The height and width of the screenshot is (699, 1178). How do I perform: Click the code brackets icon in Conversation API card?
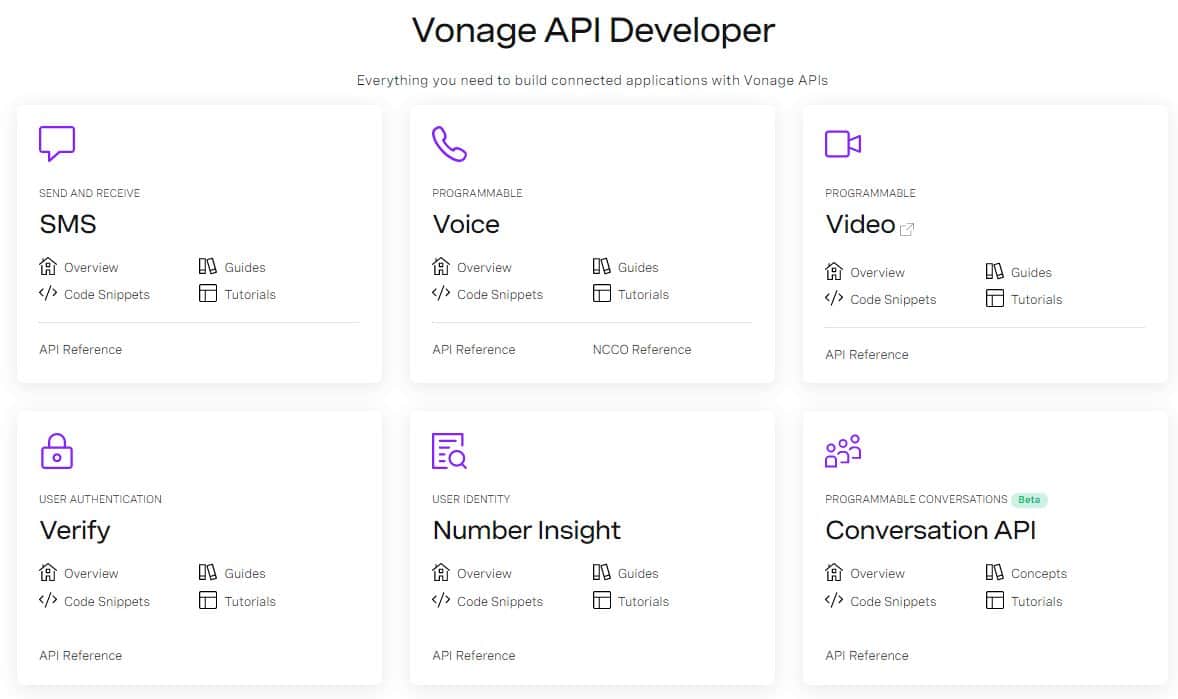(834, 600)
